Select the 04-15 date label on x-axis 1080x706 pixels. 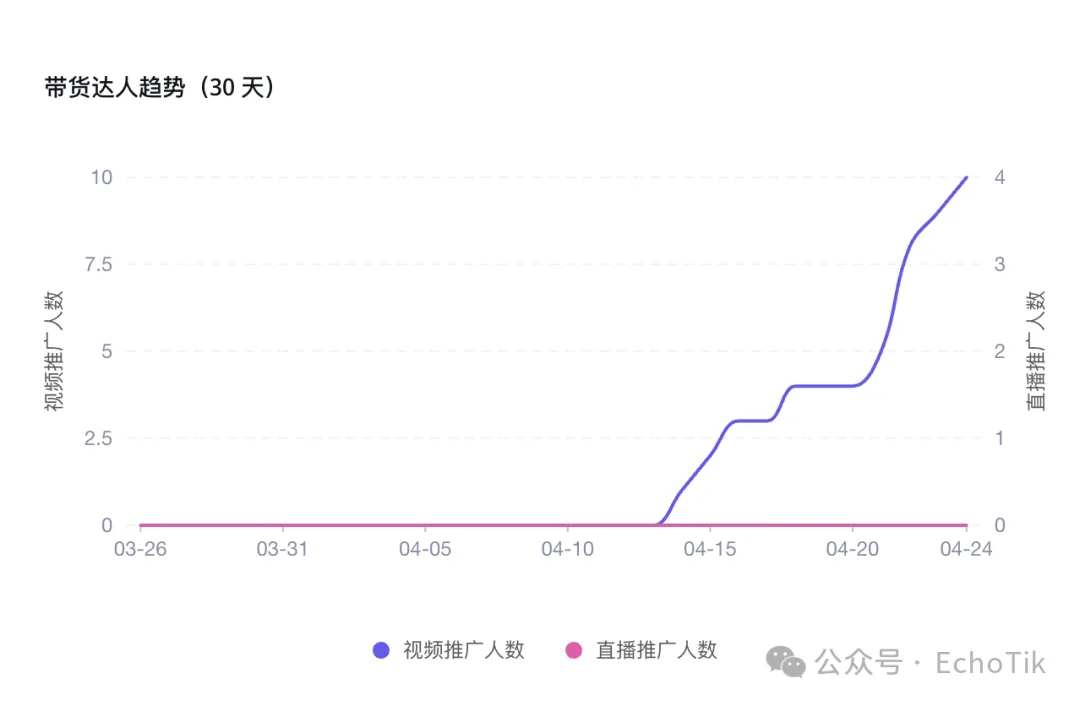710,549
